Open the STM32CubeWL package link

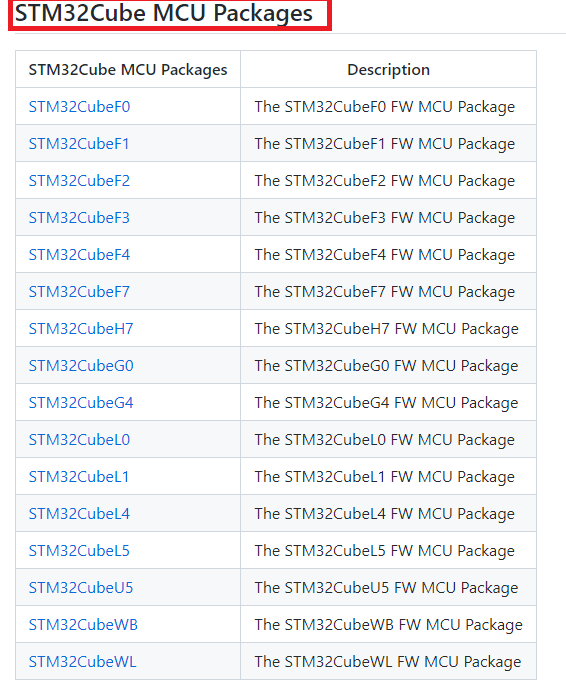point(83,662)
